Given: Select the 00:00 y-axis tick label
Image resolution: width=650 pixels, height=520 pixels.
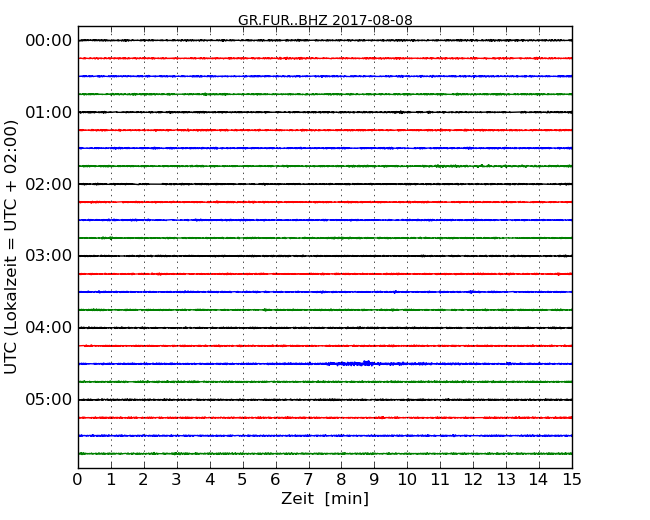Looking at the screenshot, I should coord(49,41).
